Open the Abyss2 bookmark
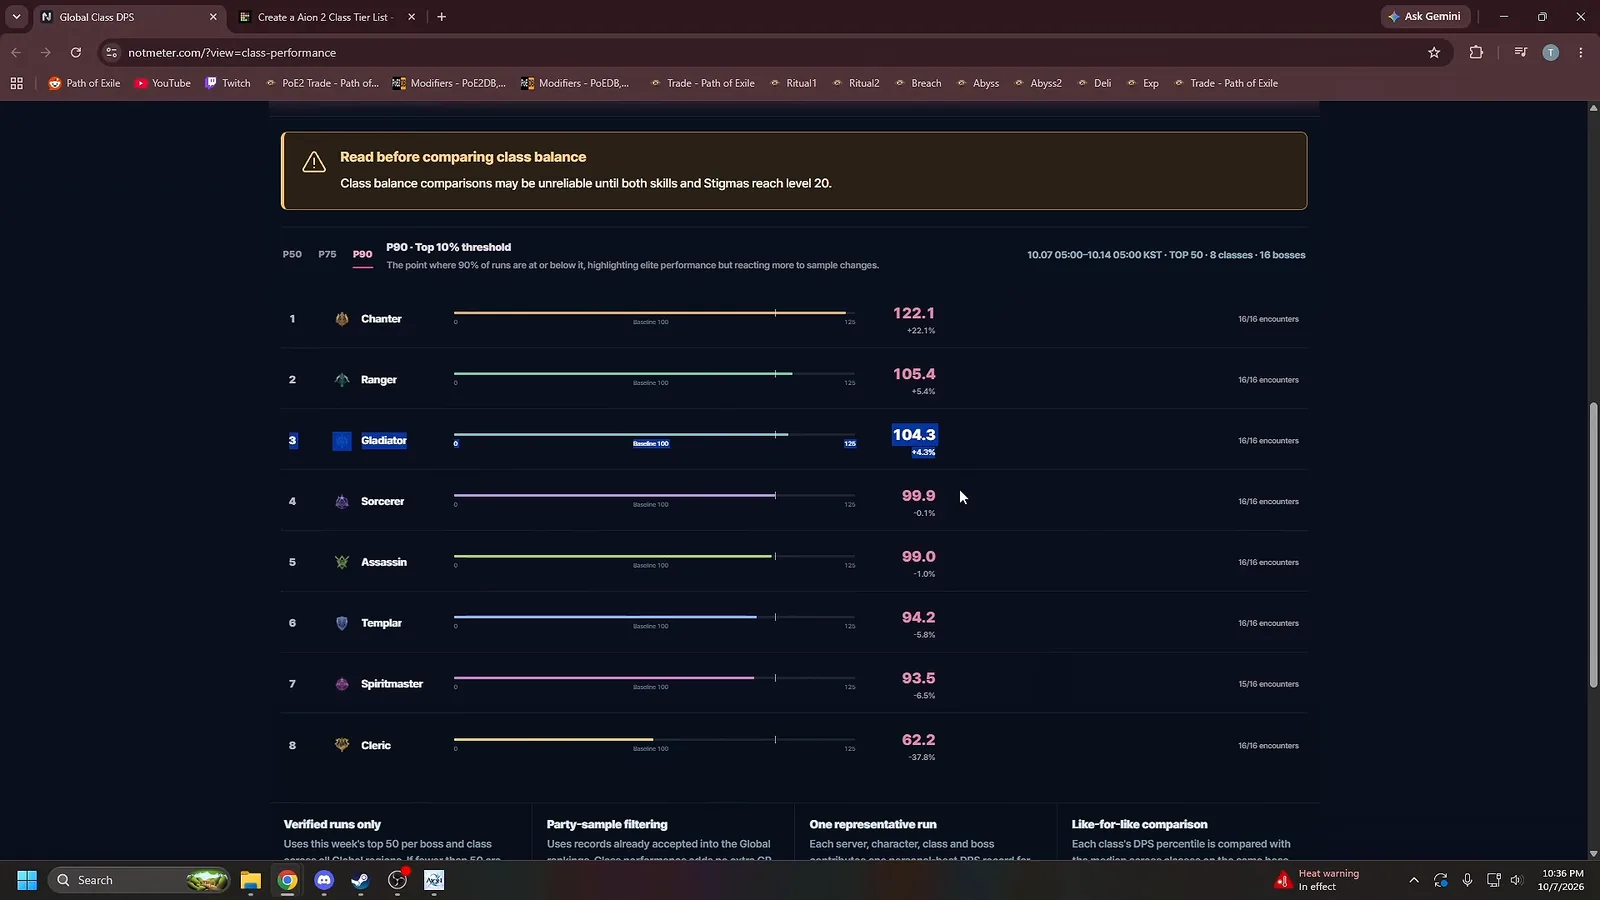1600x900 pixels. point(1038,84)
